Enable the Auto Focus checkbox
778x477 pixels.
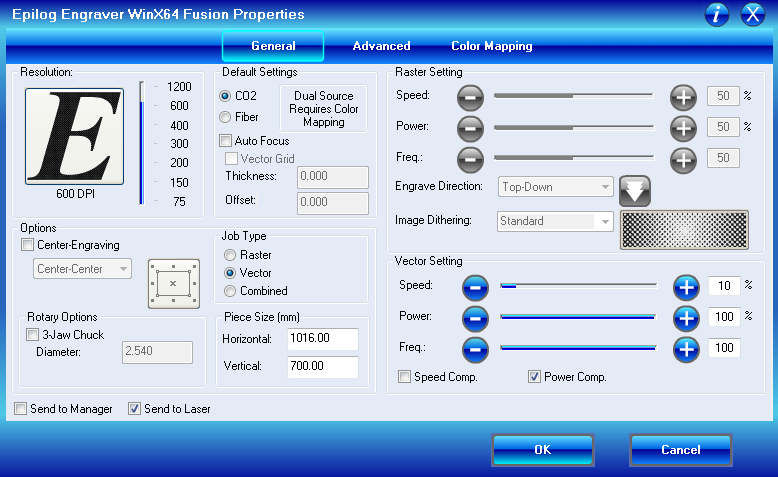point(226,141)
